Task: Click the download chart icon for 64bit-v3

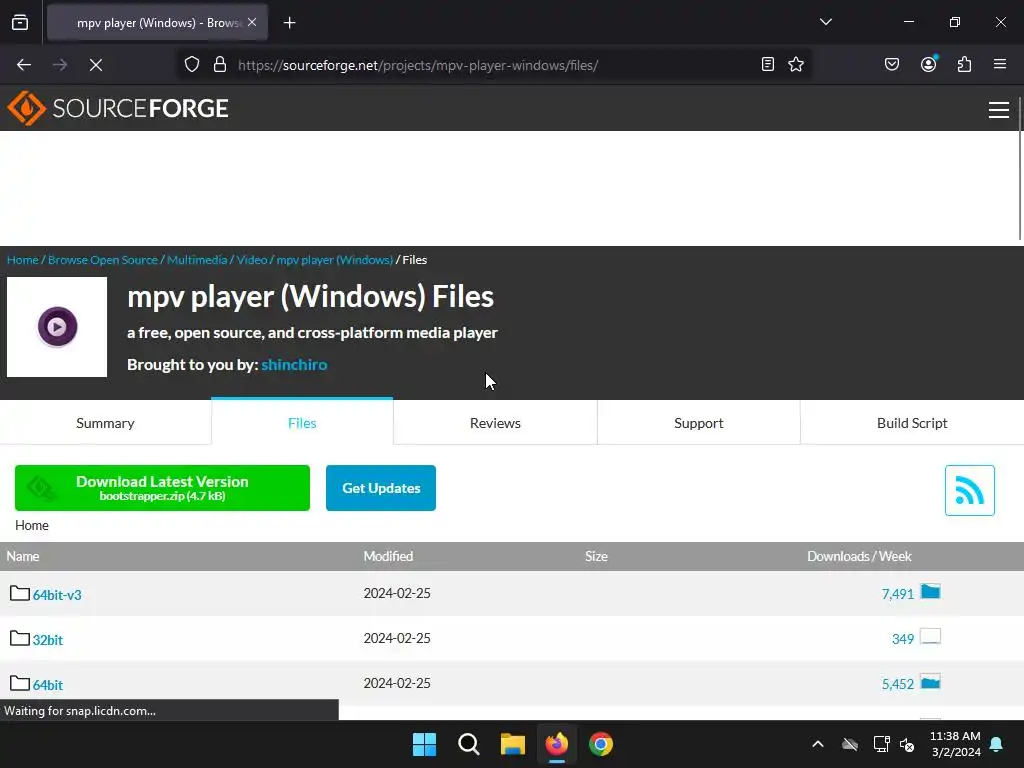Action: pyautogui.click(x=930, y=592)
